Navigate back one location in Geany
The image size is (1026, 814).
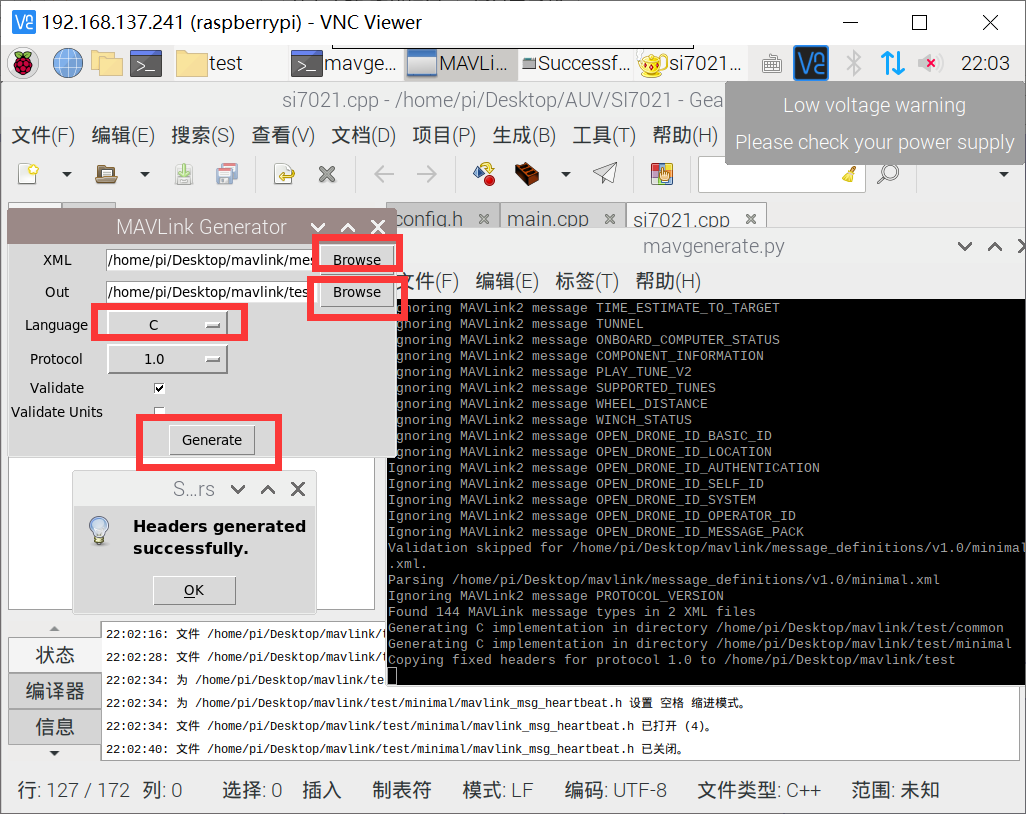click(x=383, y=174)
